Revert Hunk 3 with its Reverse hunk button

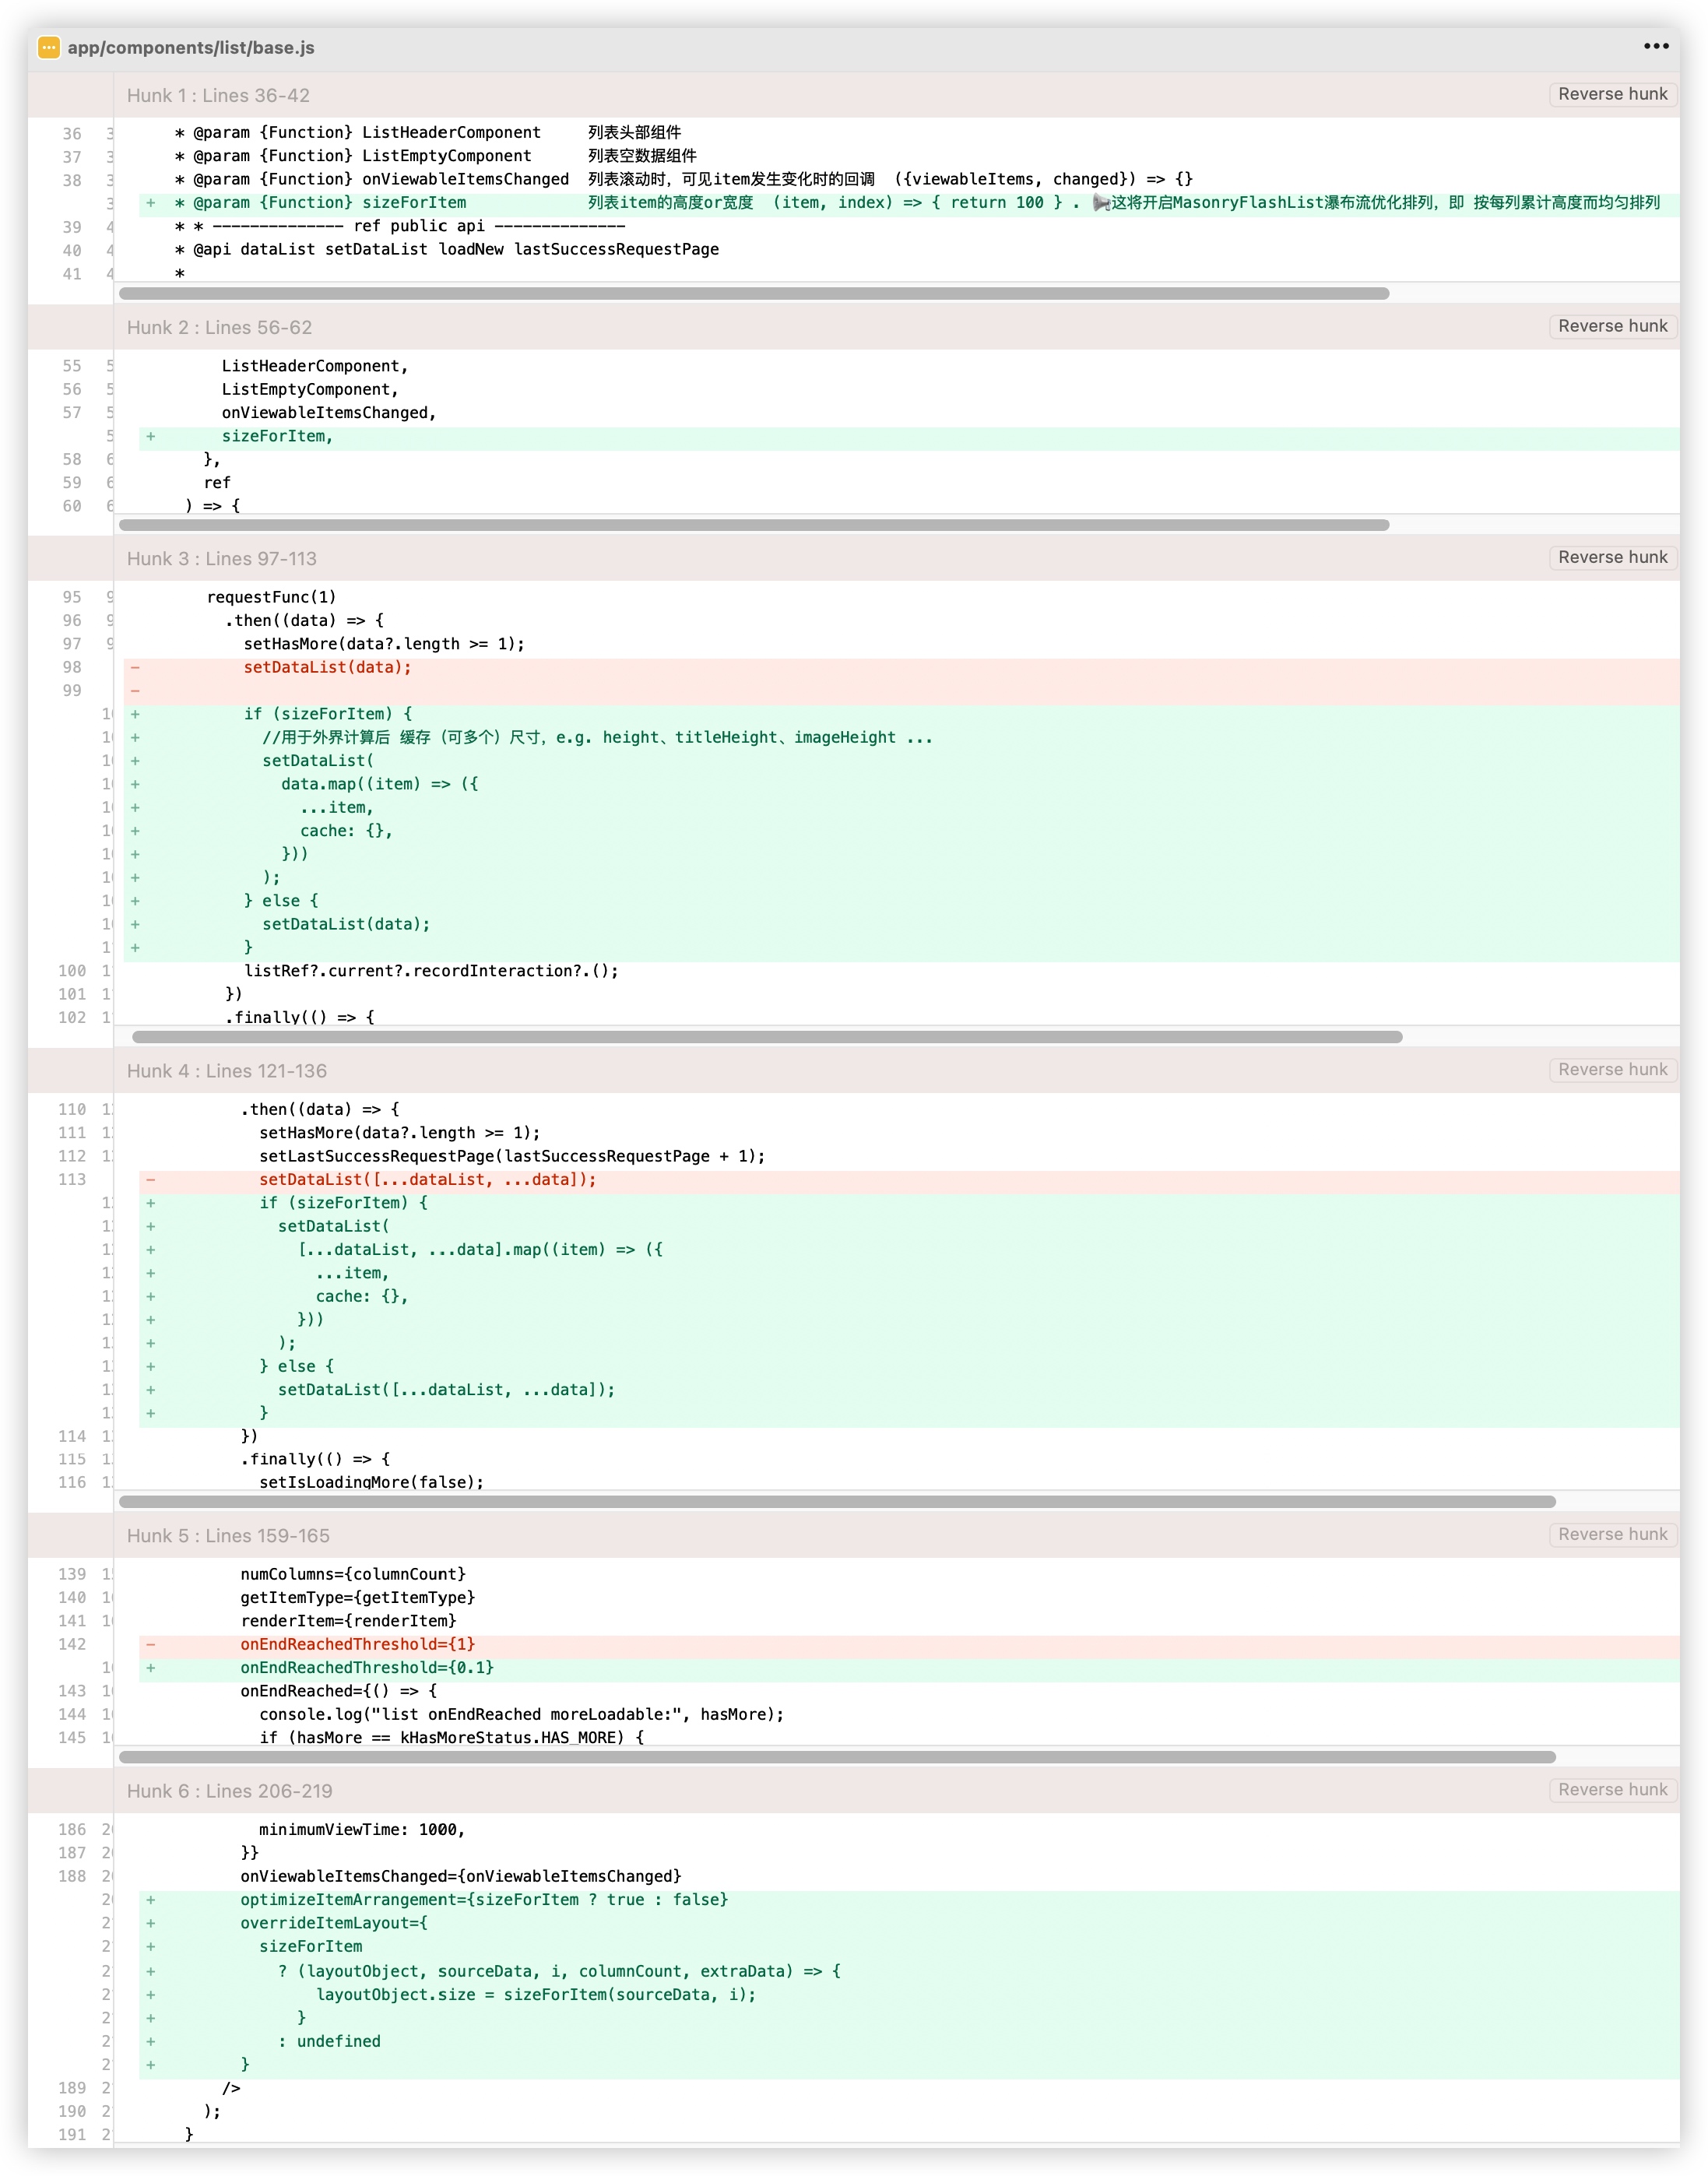[x=1612, y=557]
